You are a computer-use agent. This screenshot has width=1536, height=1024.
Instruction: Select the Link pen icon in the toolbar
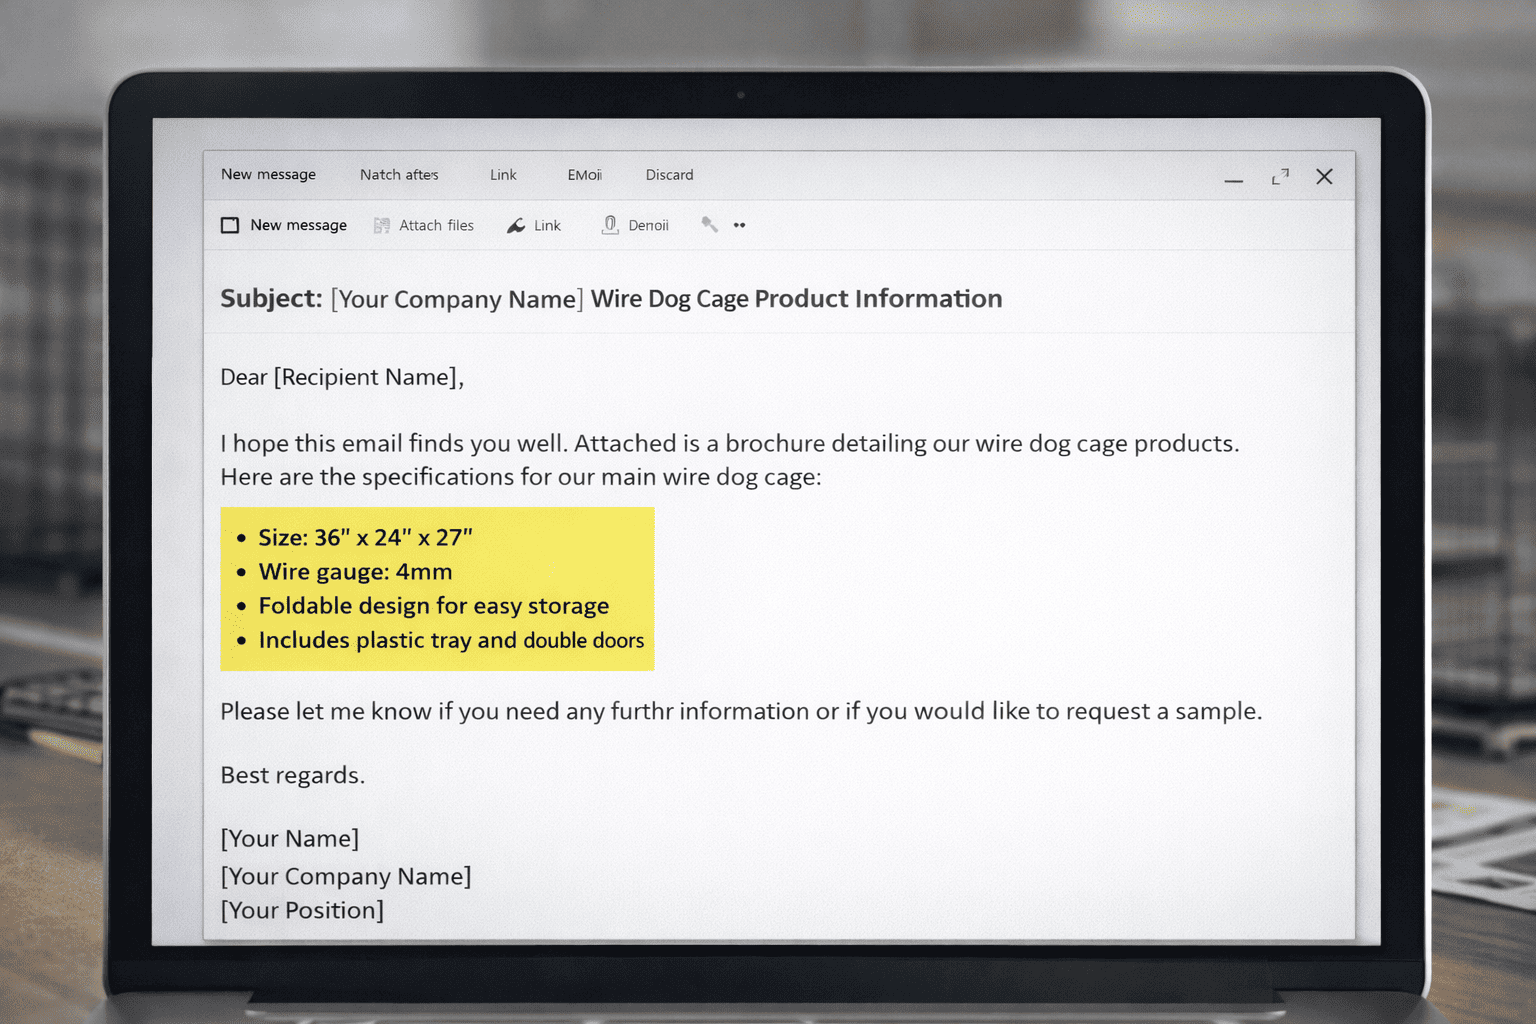[x=515, y=224]
